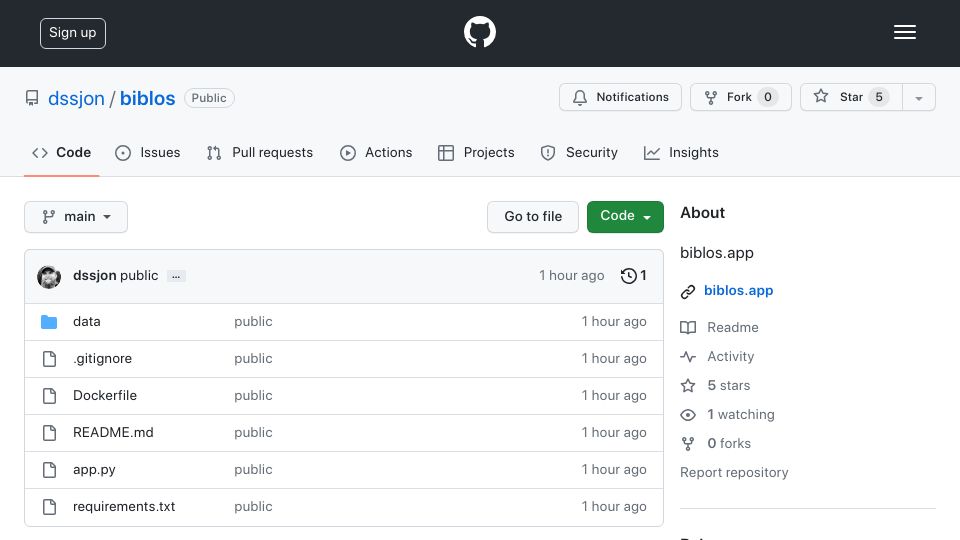Click the Activity pulse icon

point(688,357)
